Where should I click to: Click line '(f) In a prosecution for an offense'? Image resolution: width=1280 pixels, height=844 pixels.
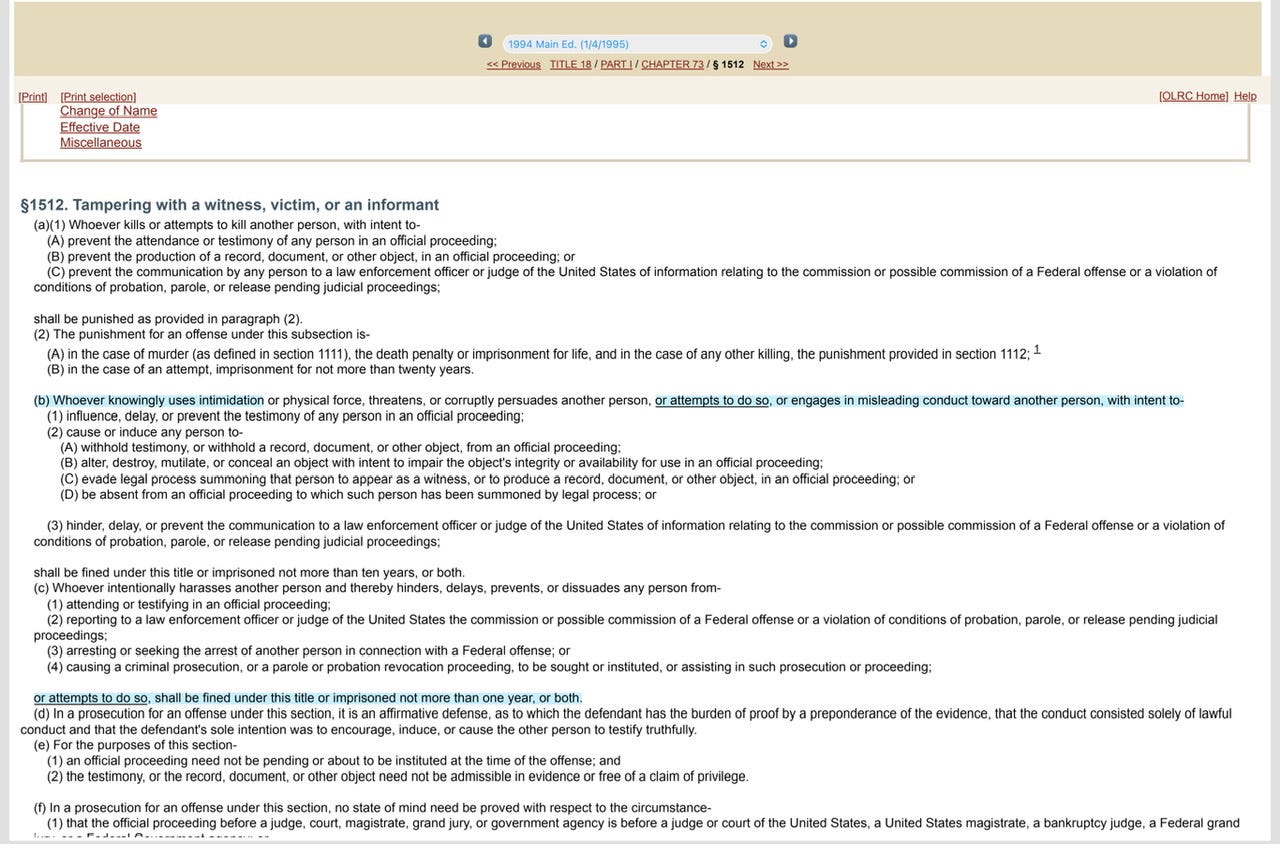point(372,808)
